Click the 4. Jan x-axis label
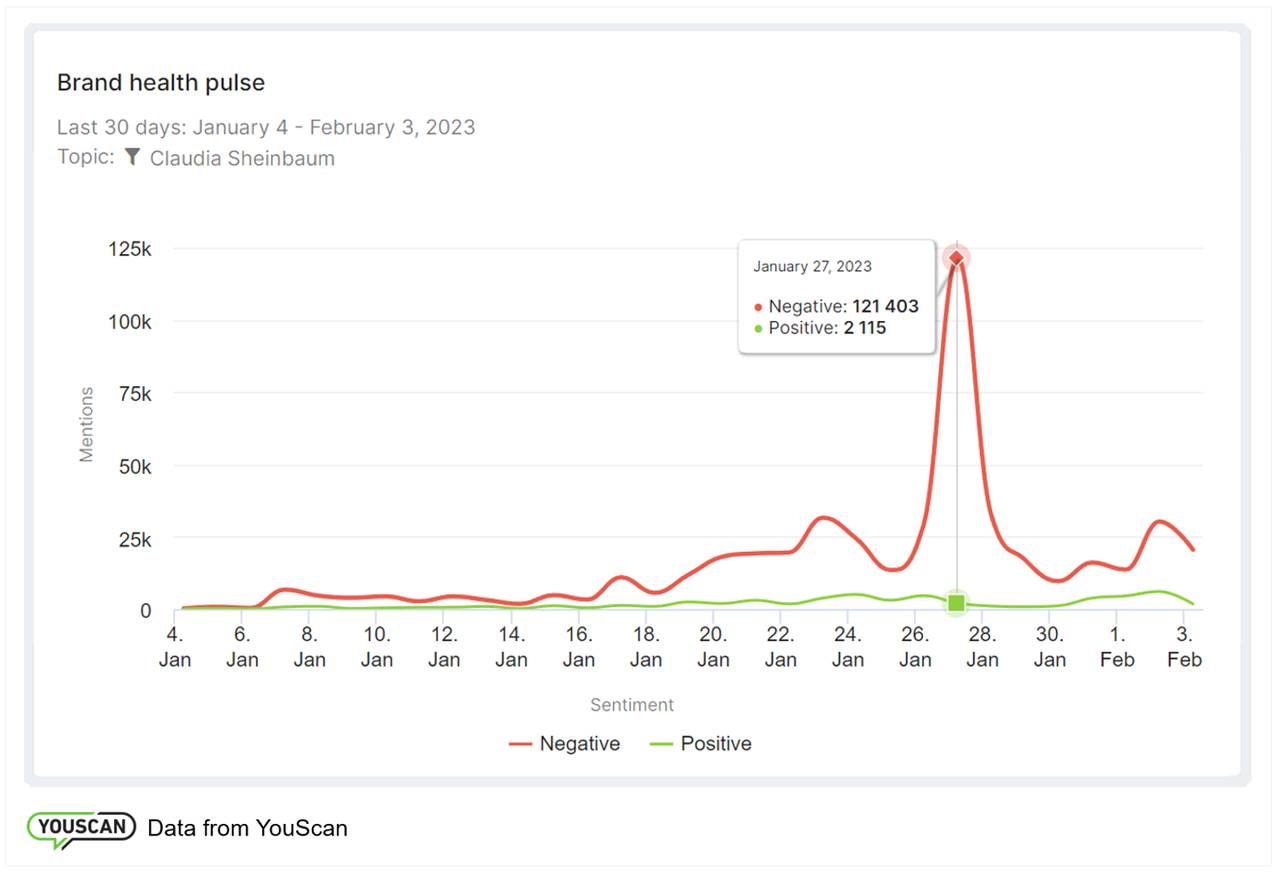Screen dimensions: 1280x876 (175, 646)
